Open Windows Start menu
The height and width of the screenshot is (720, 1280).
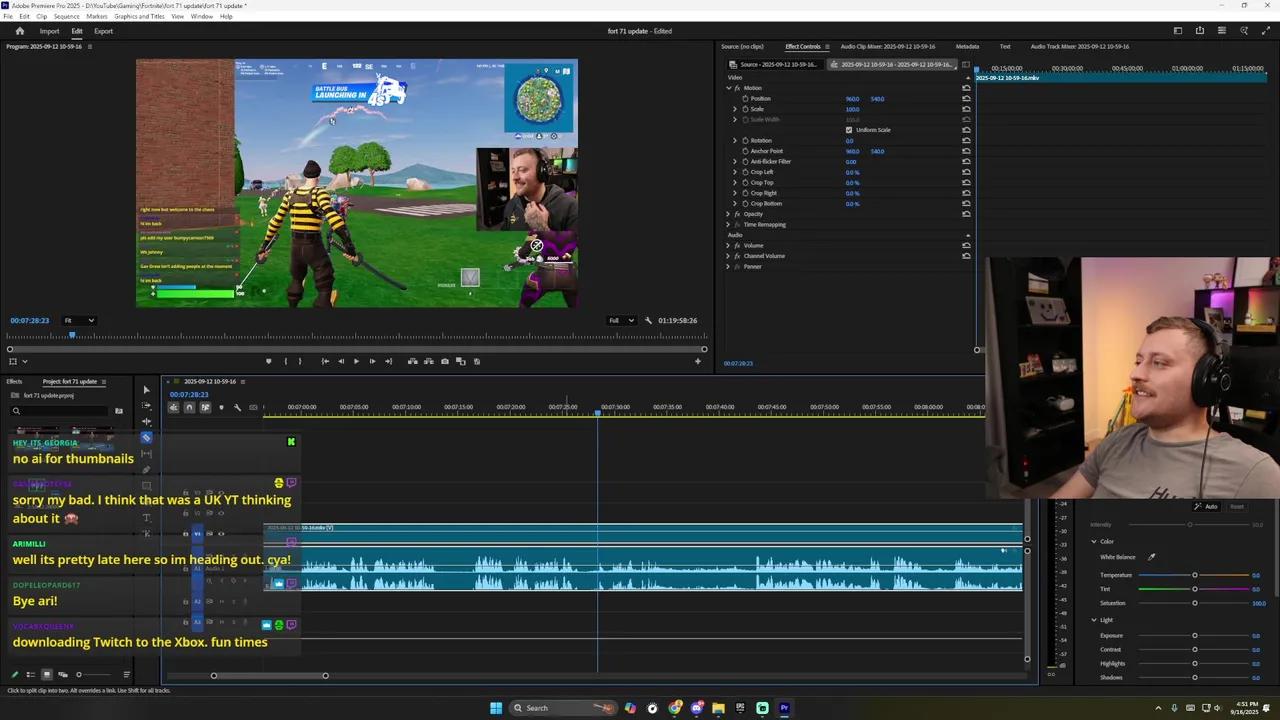(x=496, y=708)
